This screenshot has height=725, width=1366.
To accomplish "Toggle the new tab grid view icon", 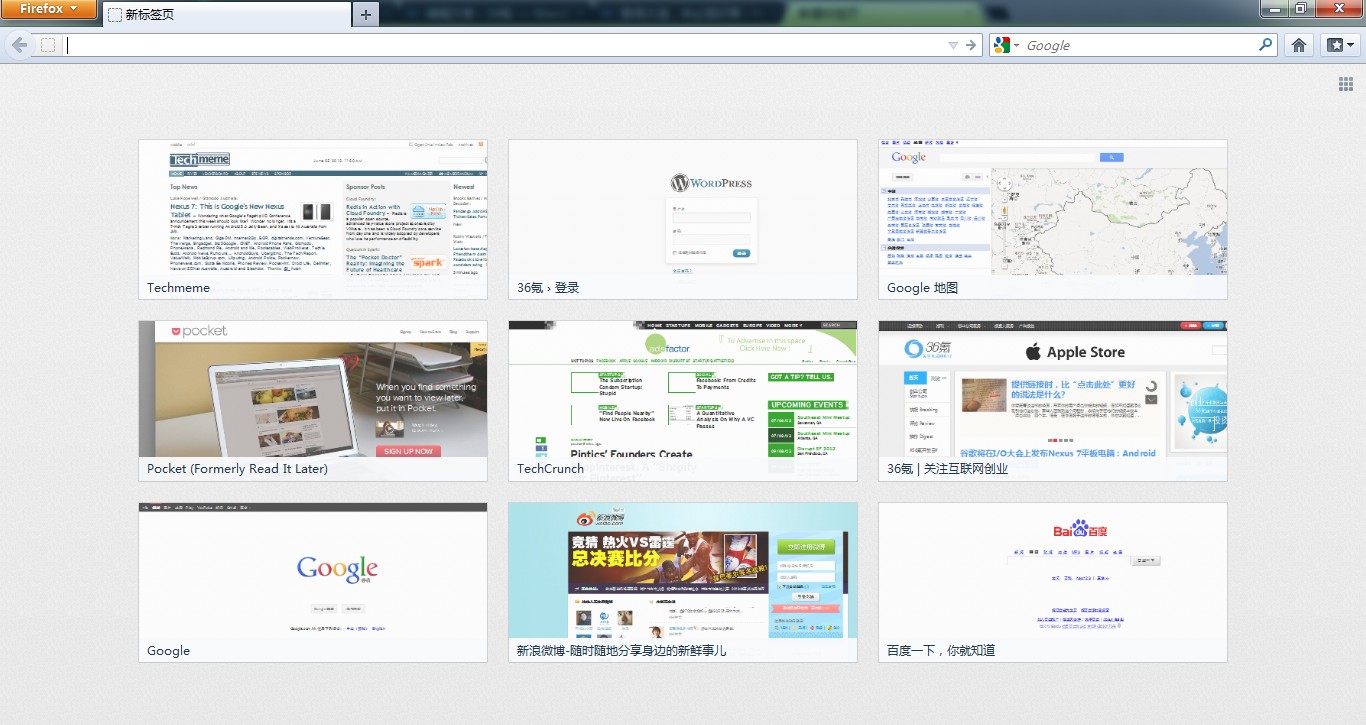I will click(1346, 83).
